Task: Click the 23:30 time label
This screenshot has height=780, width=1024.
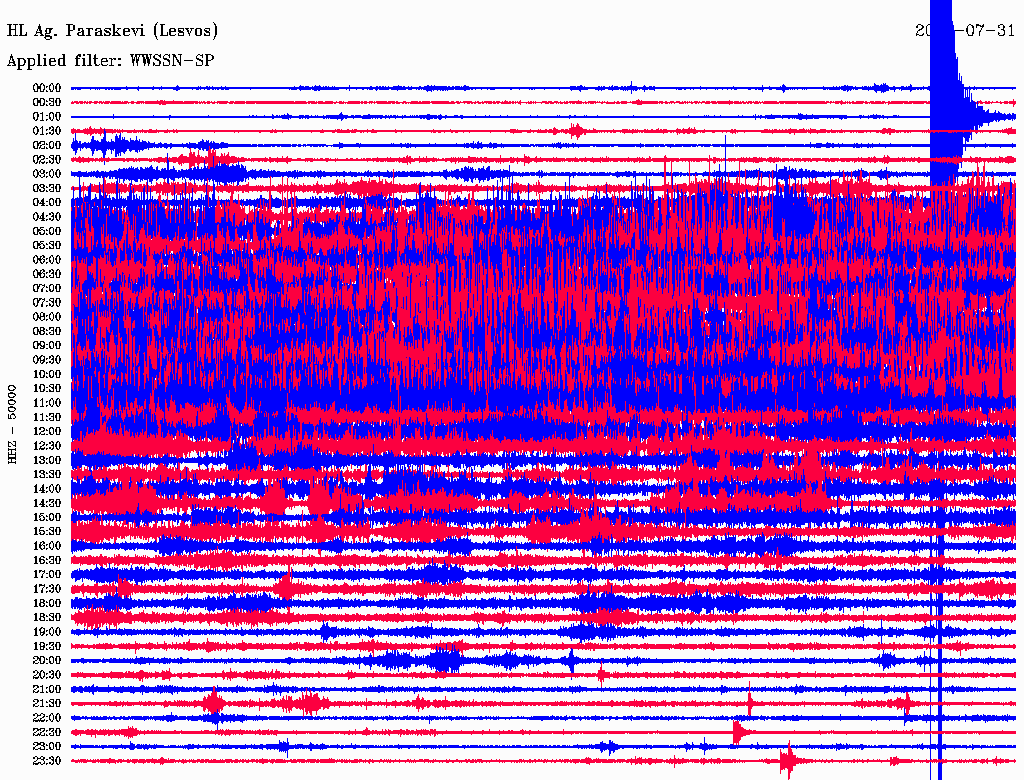Action: pos(47,760)
